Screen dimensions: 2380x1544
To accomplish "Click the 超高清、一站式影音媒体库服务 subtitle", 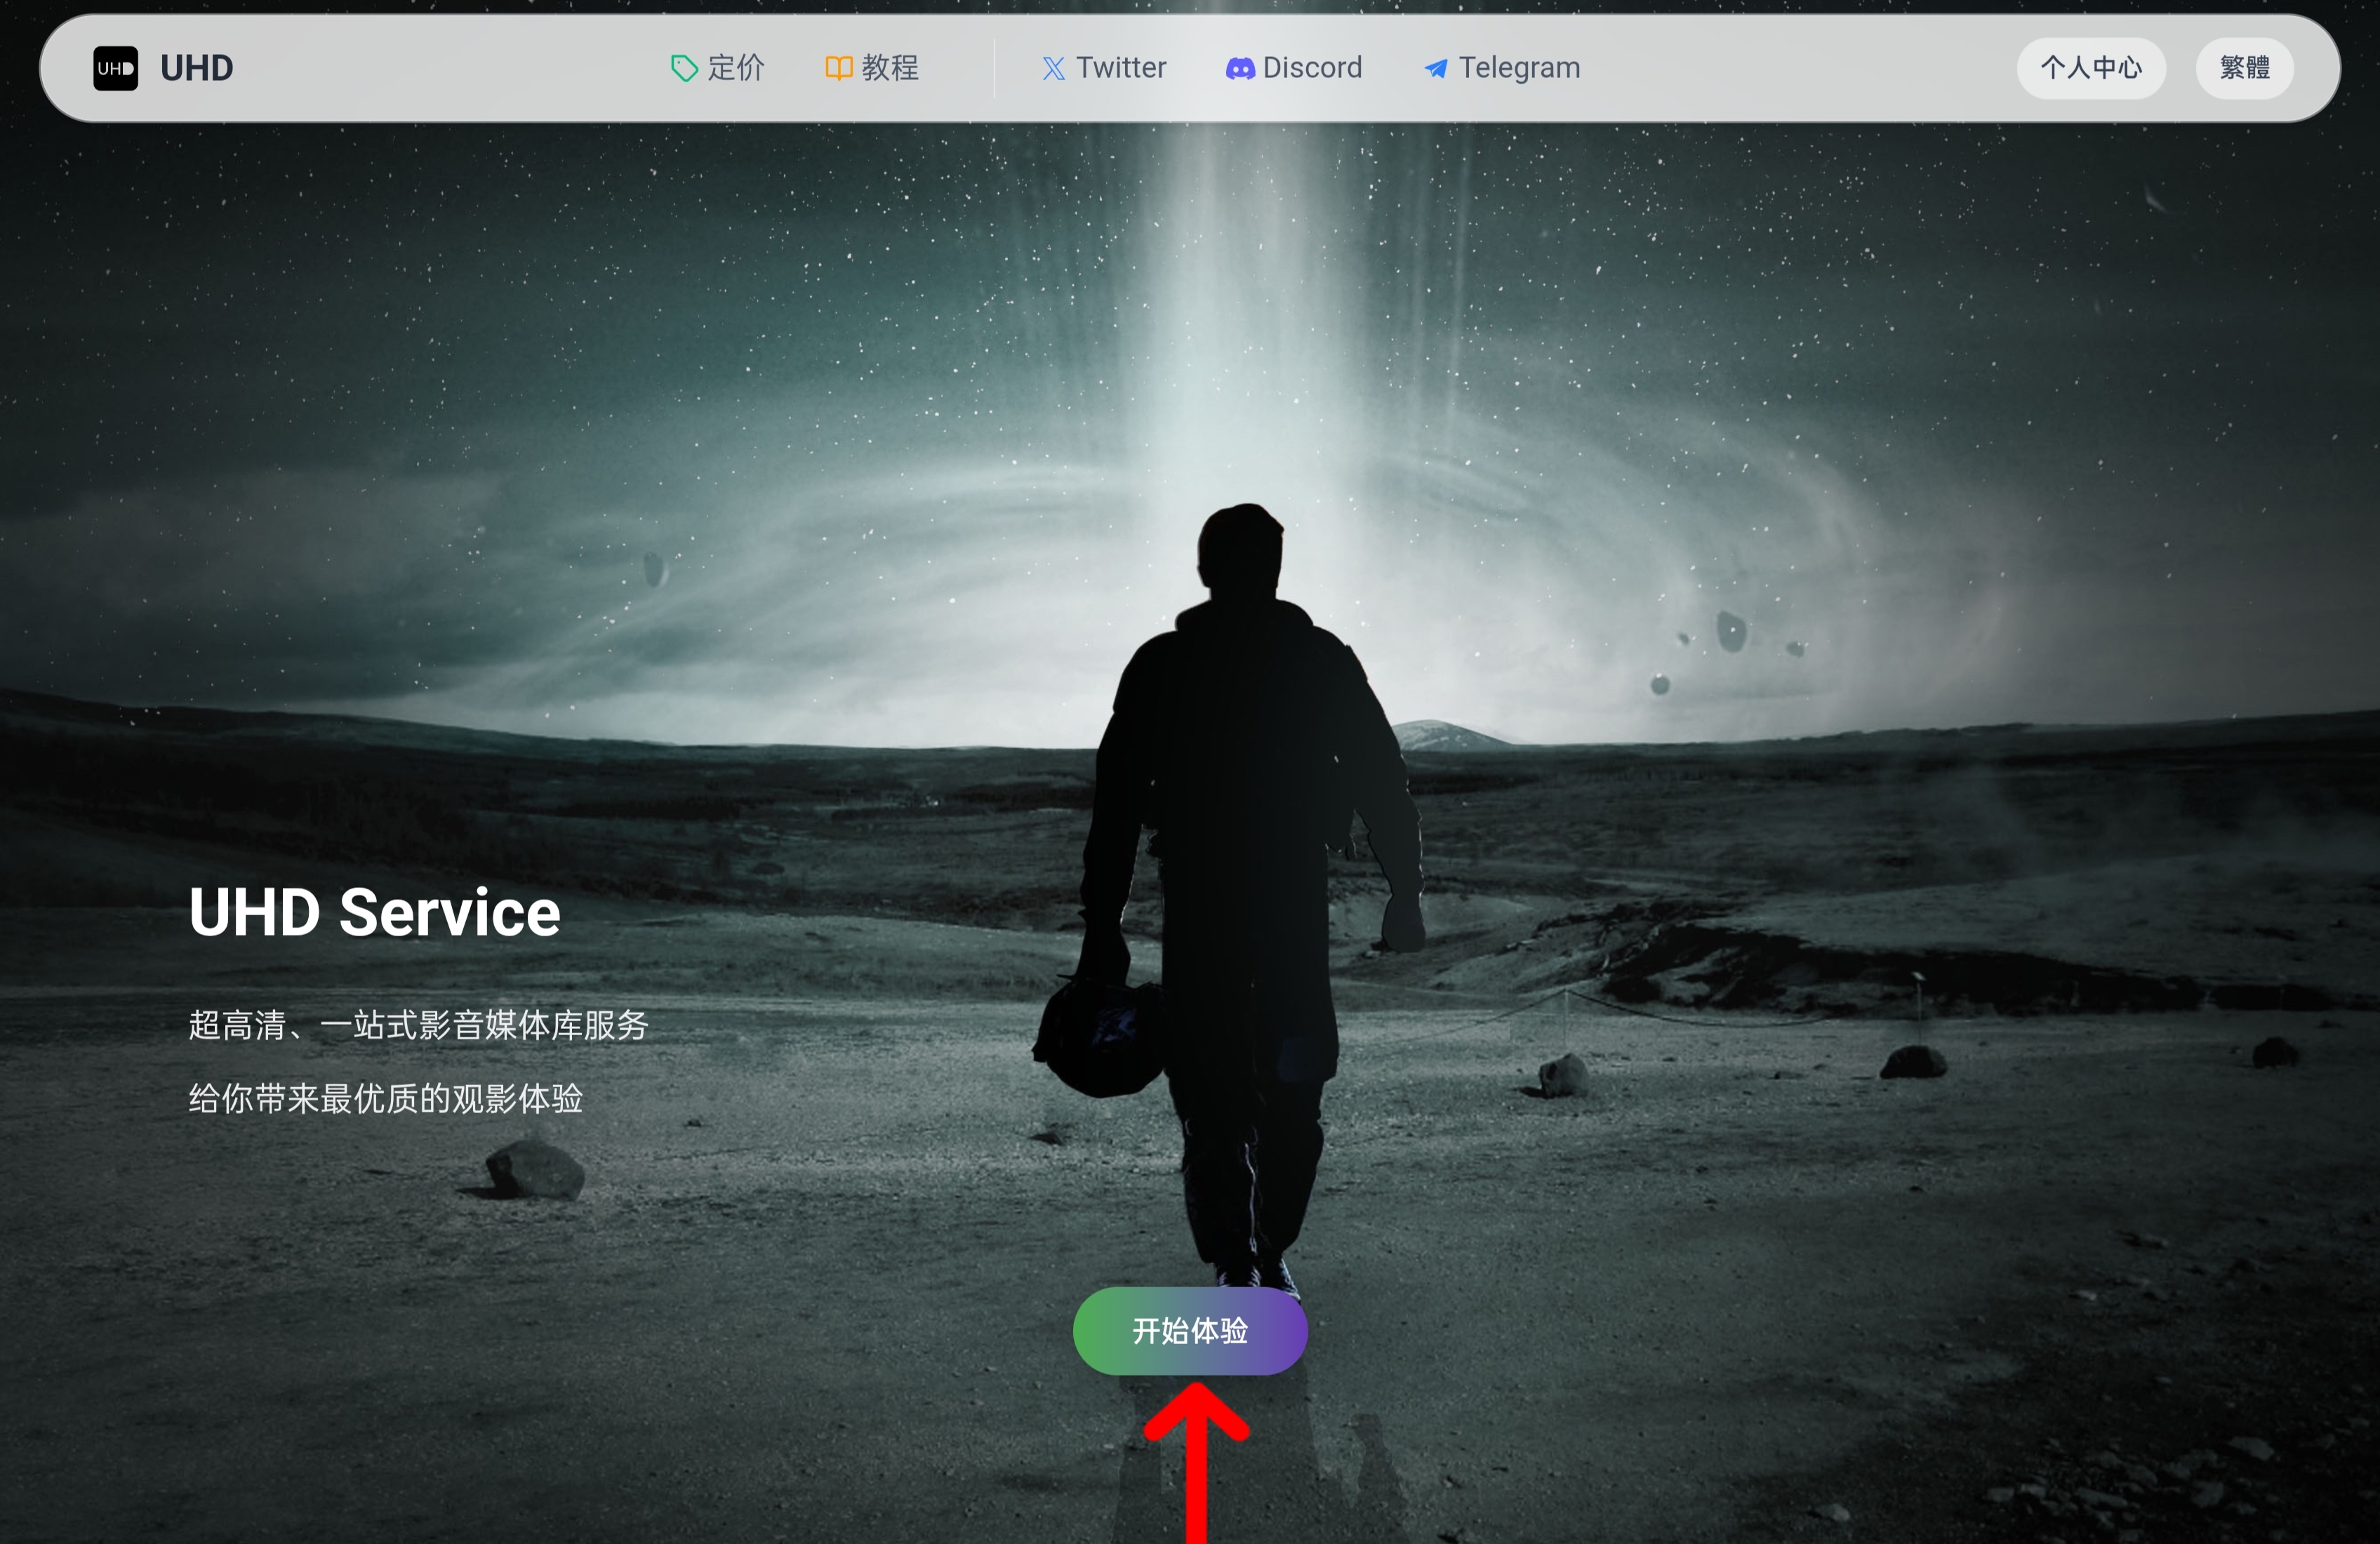I will click(418, 1025).
